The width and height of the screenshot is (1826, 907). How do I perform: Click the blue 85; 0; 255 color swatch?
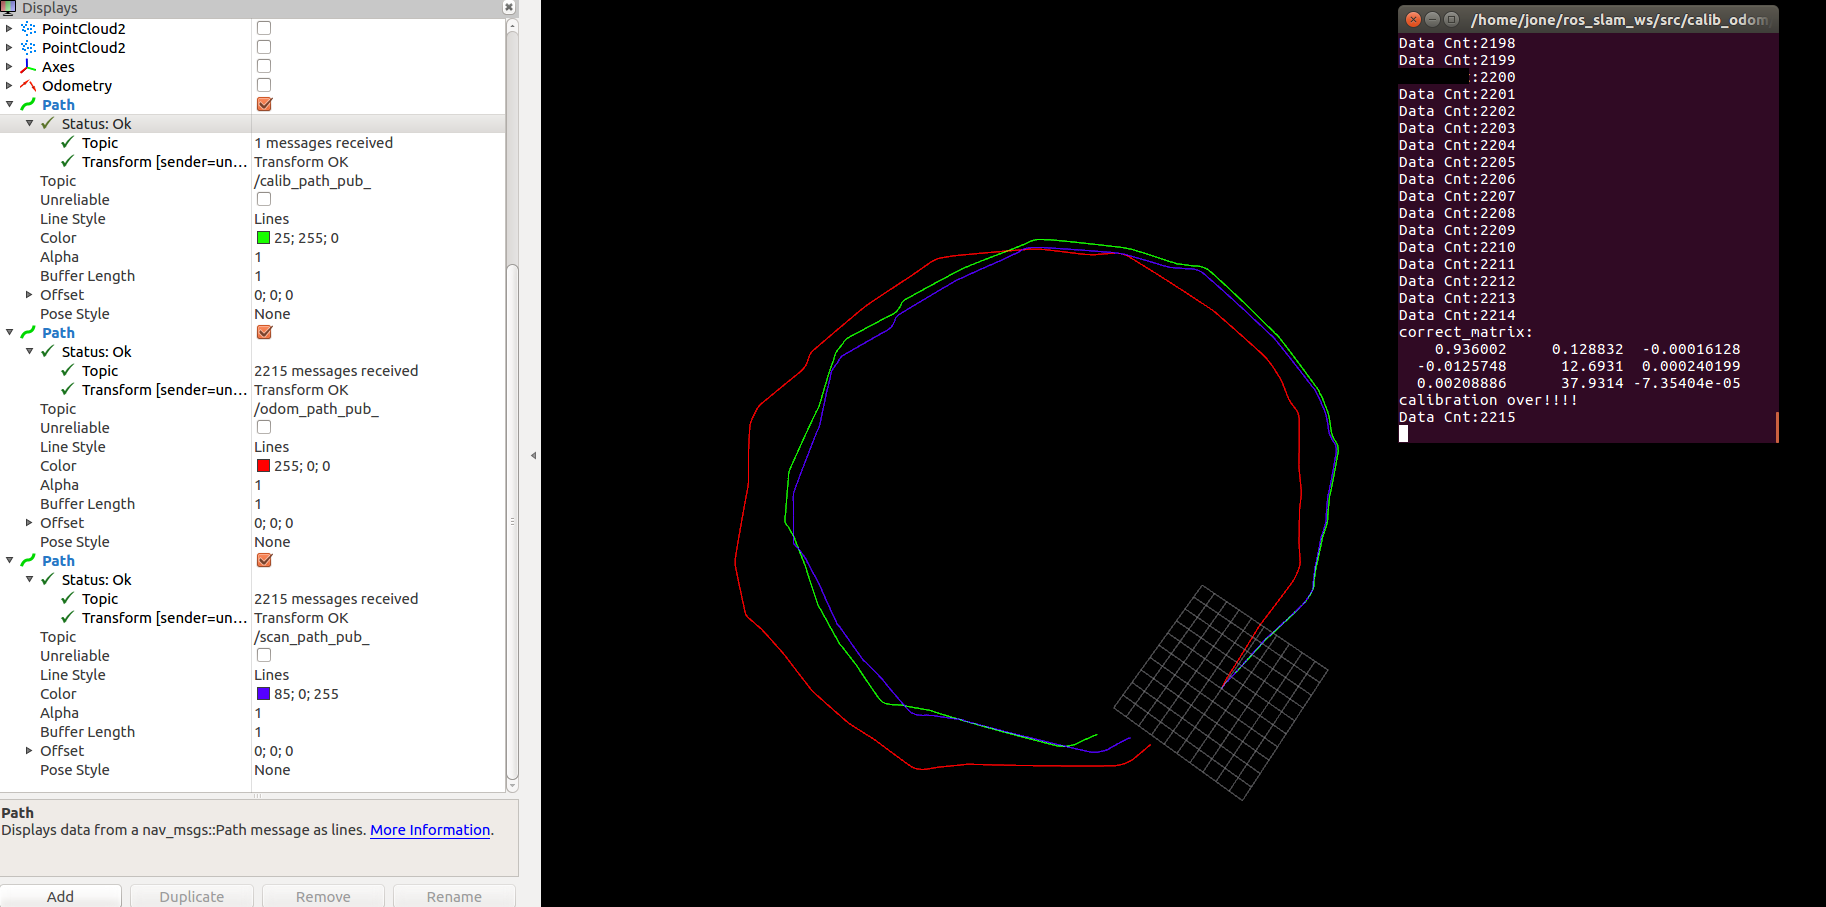point(264,694)
